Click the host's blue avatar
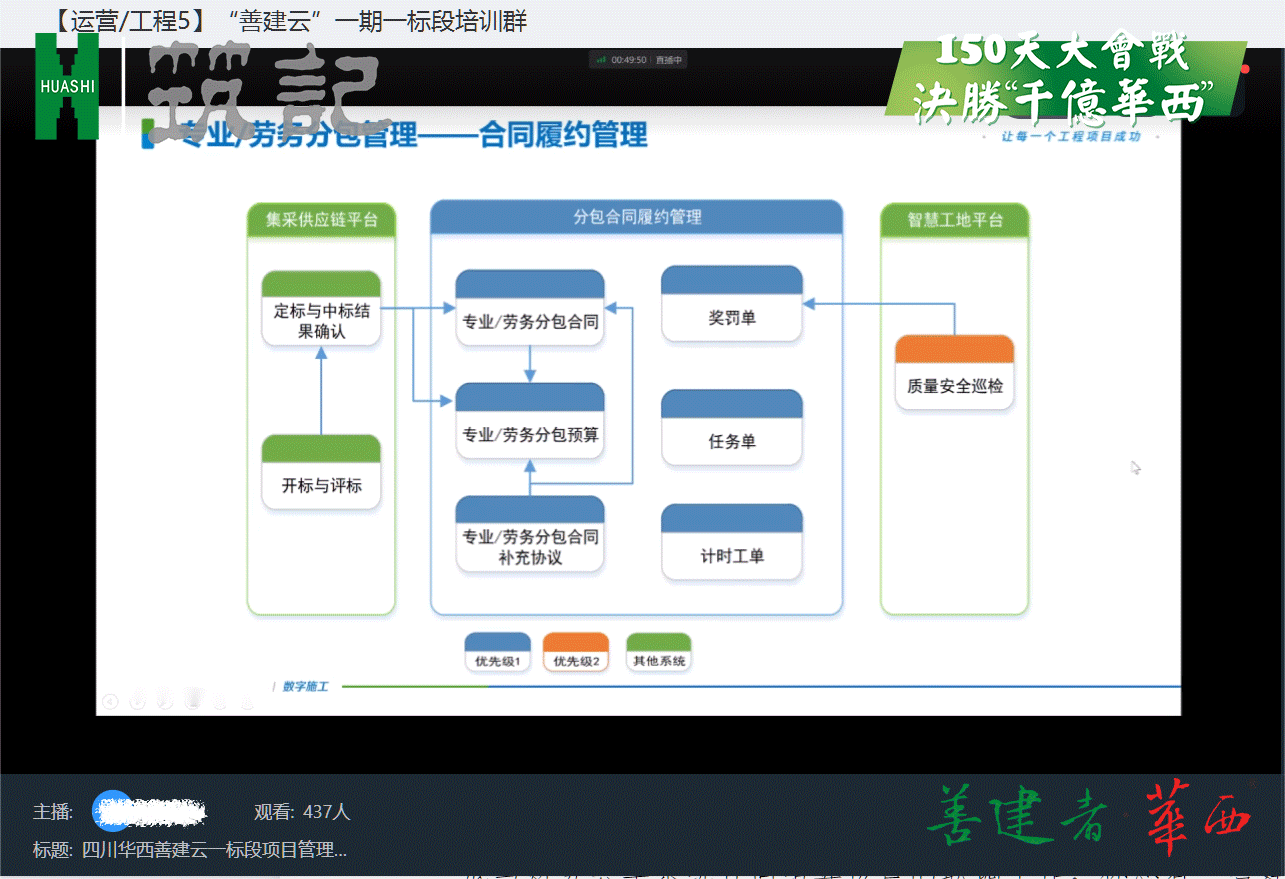Screen dimensions: 1285x879 click(112, 811)
